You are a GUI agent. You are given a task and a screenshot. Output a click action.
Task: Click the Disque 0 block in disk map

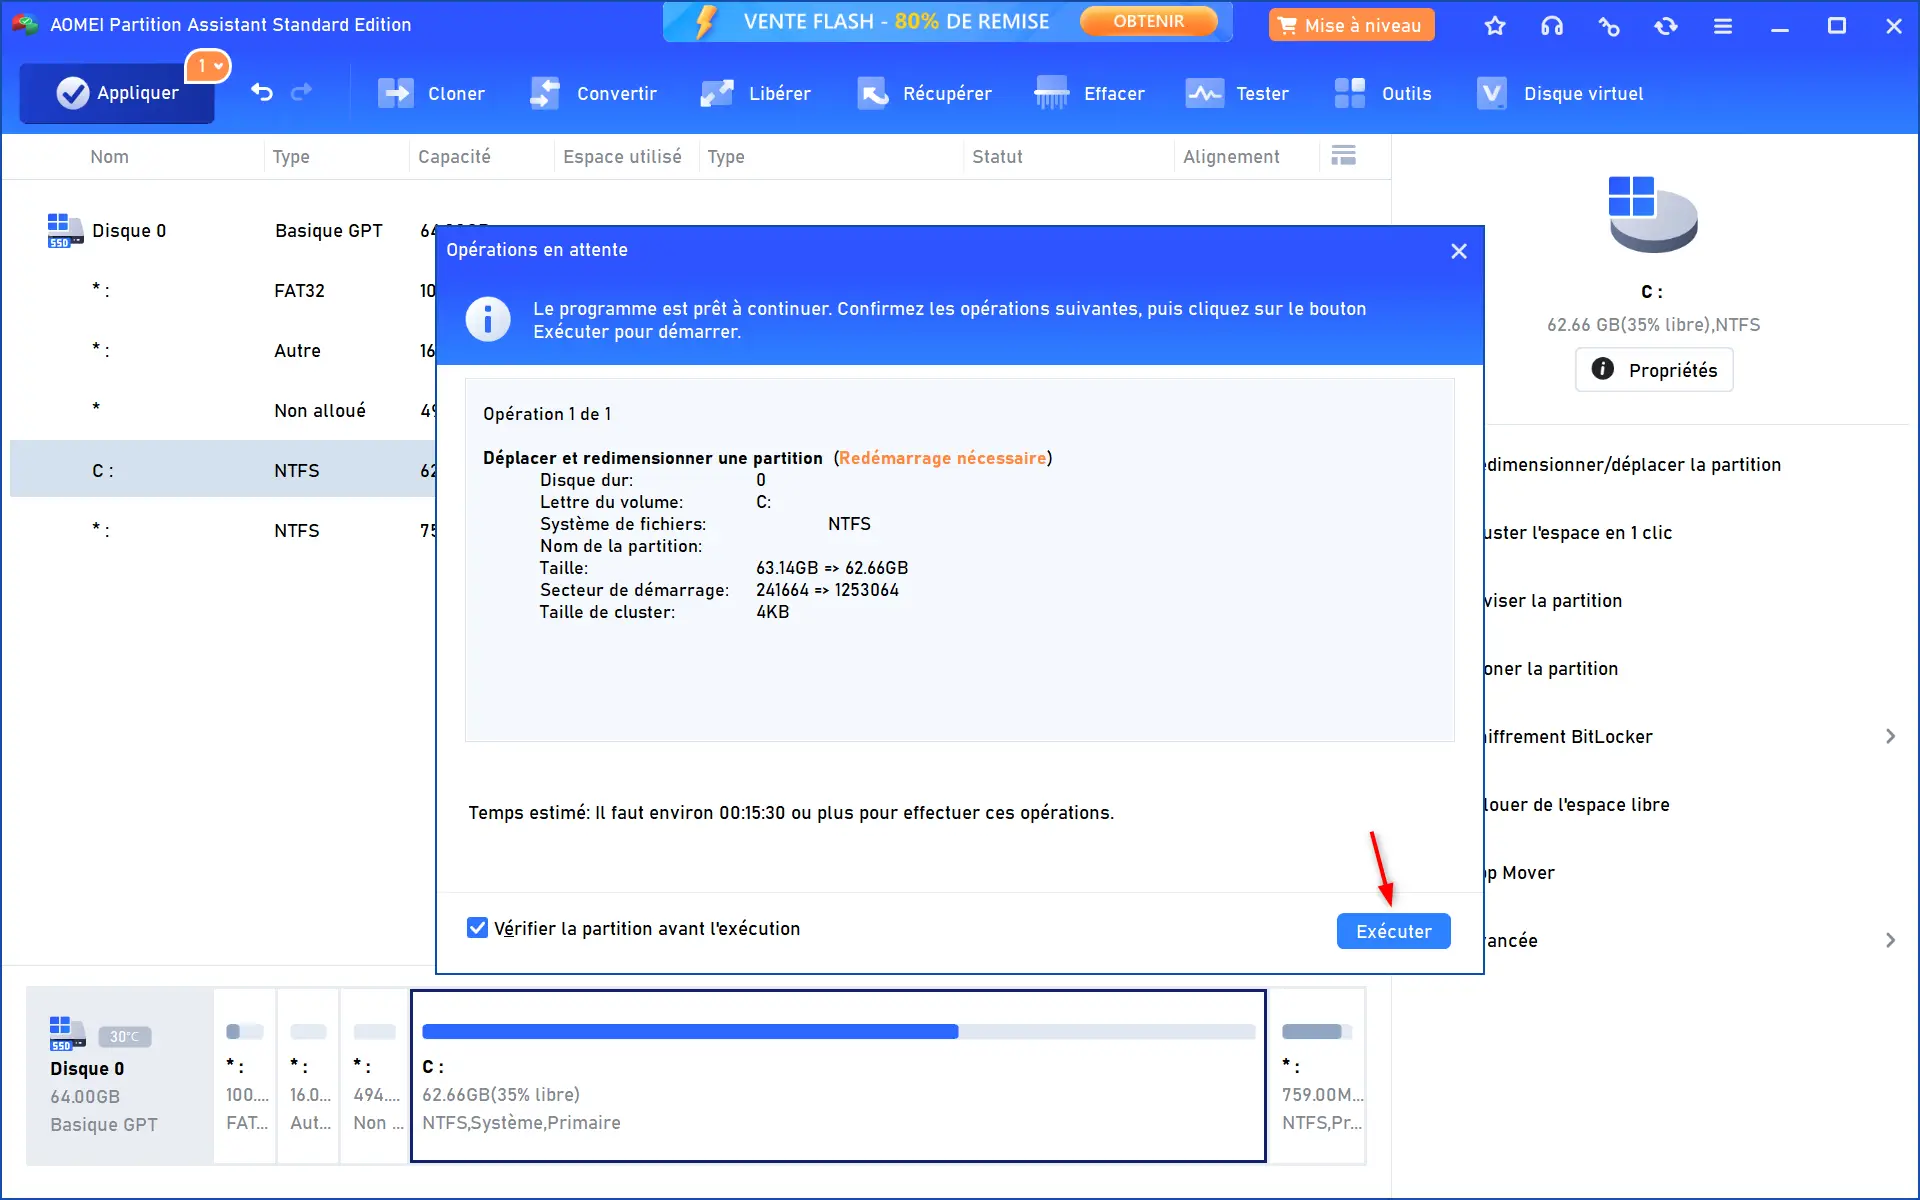click(120, 1076)
